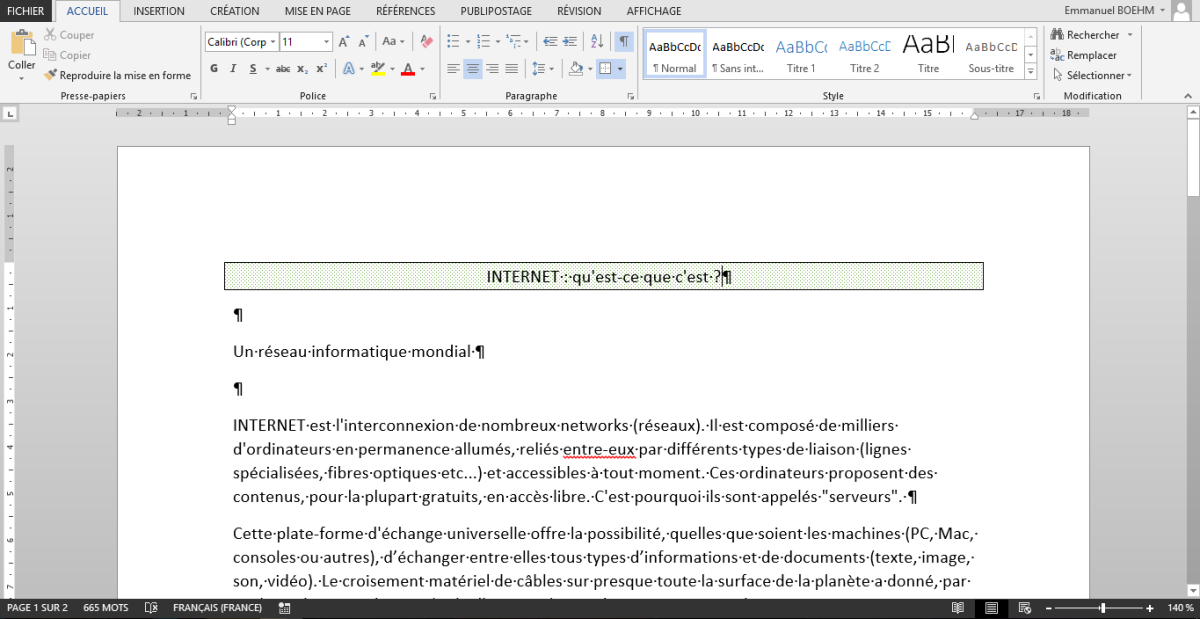The height and width of the screenshot is (619, 1200).
Task: Open the font size dropdown
Action: pyautogui.click(x=326, y=42)
